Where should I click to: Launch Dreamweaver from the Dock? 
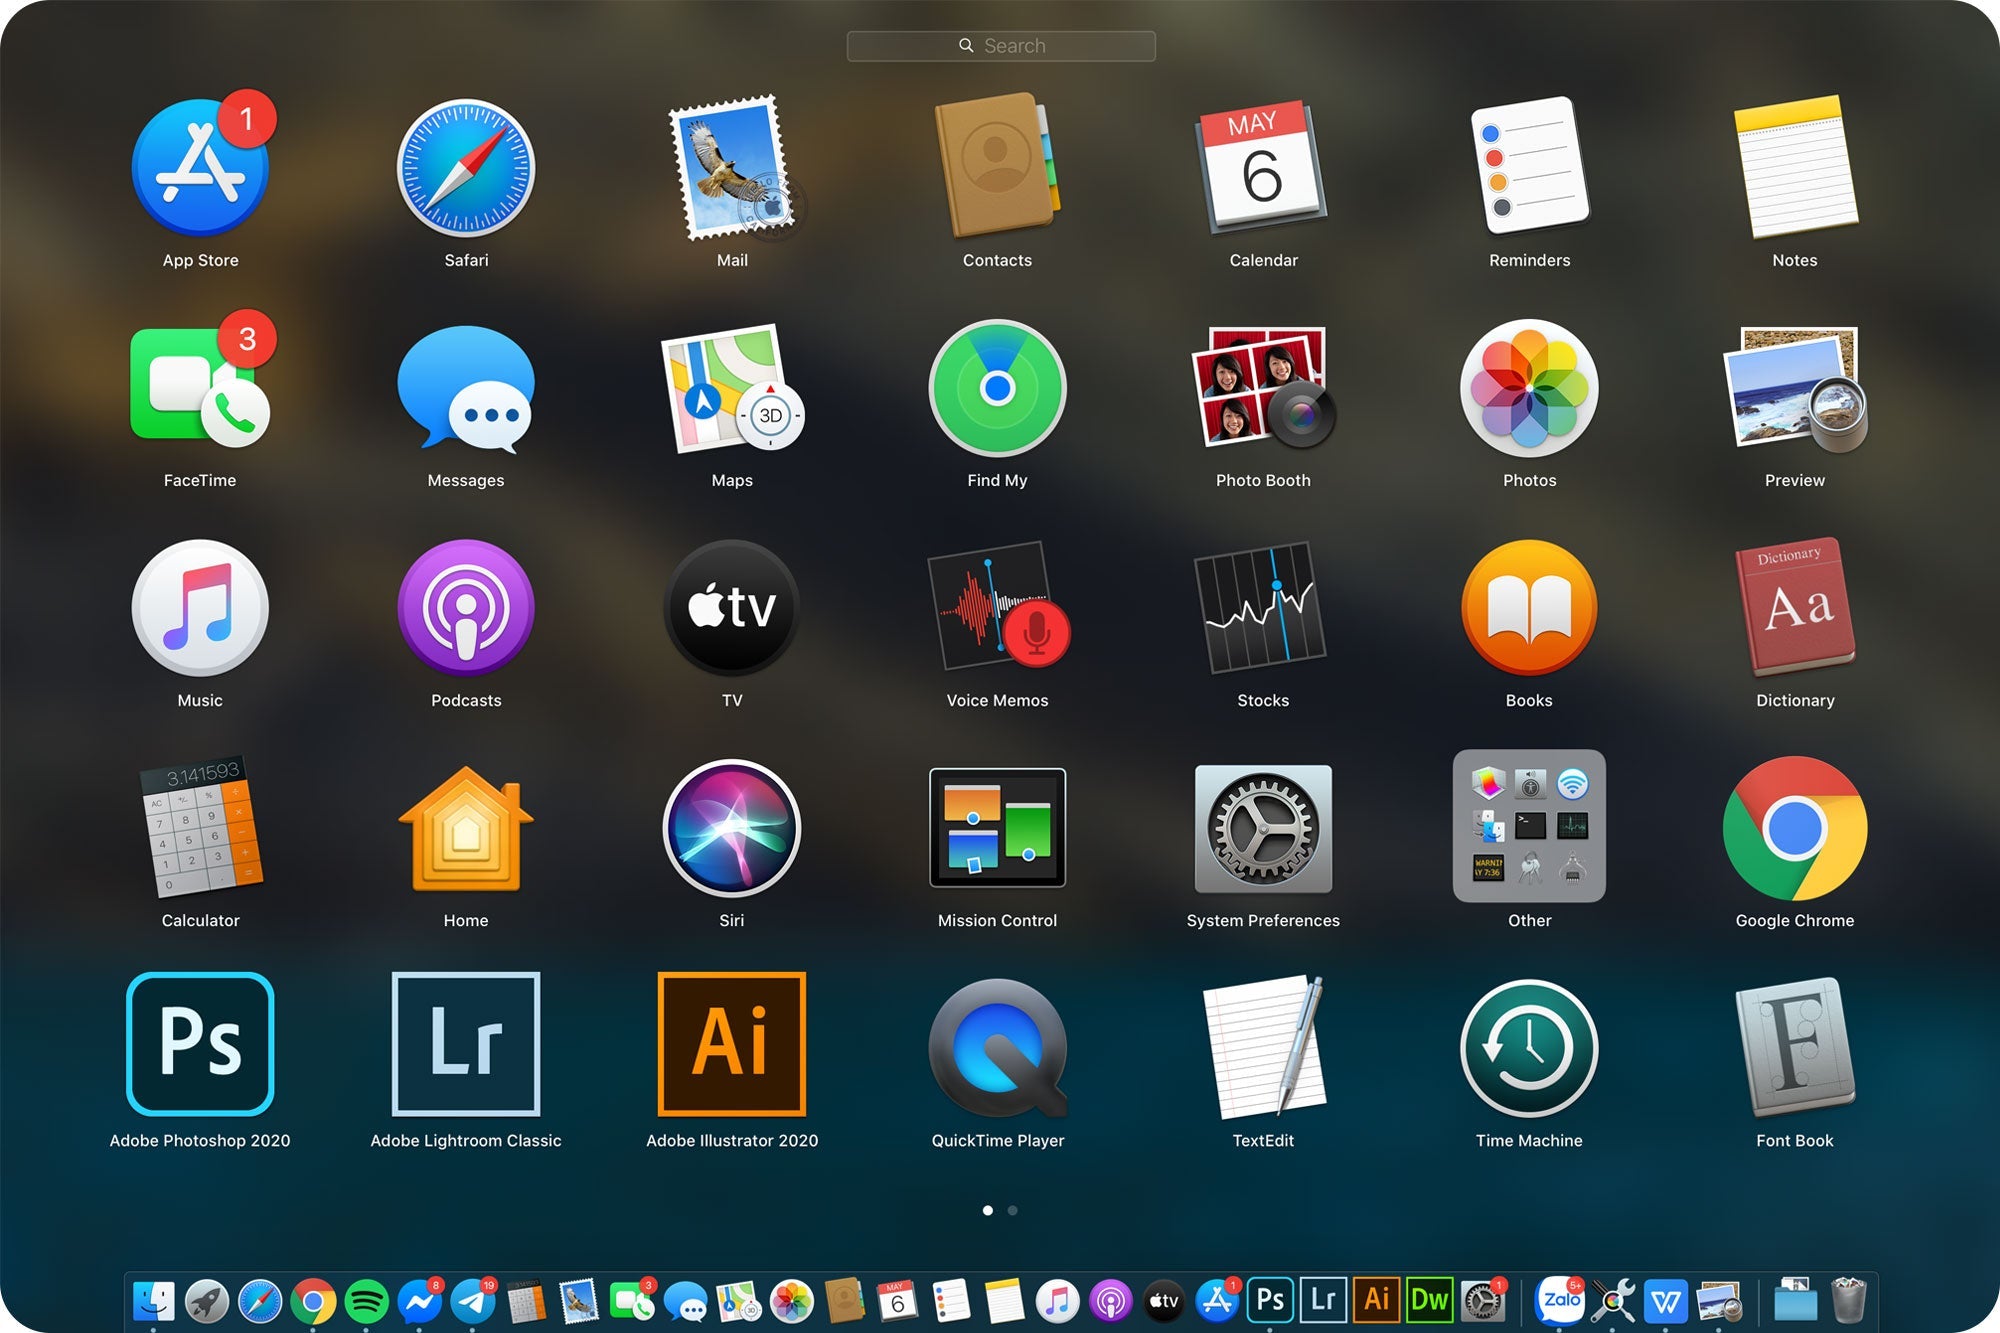1429,1300
